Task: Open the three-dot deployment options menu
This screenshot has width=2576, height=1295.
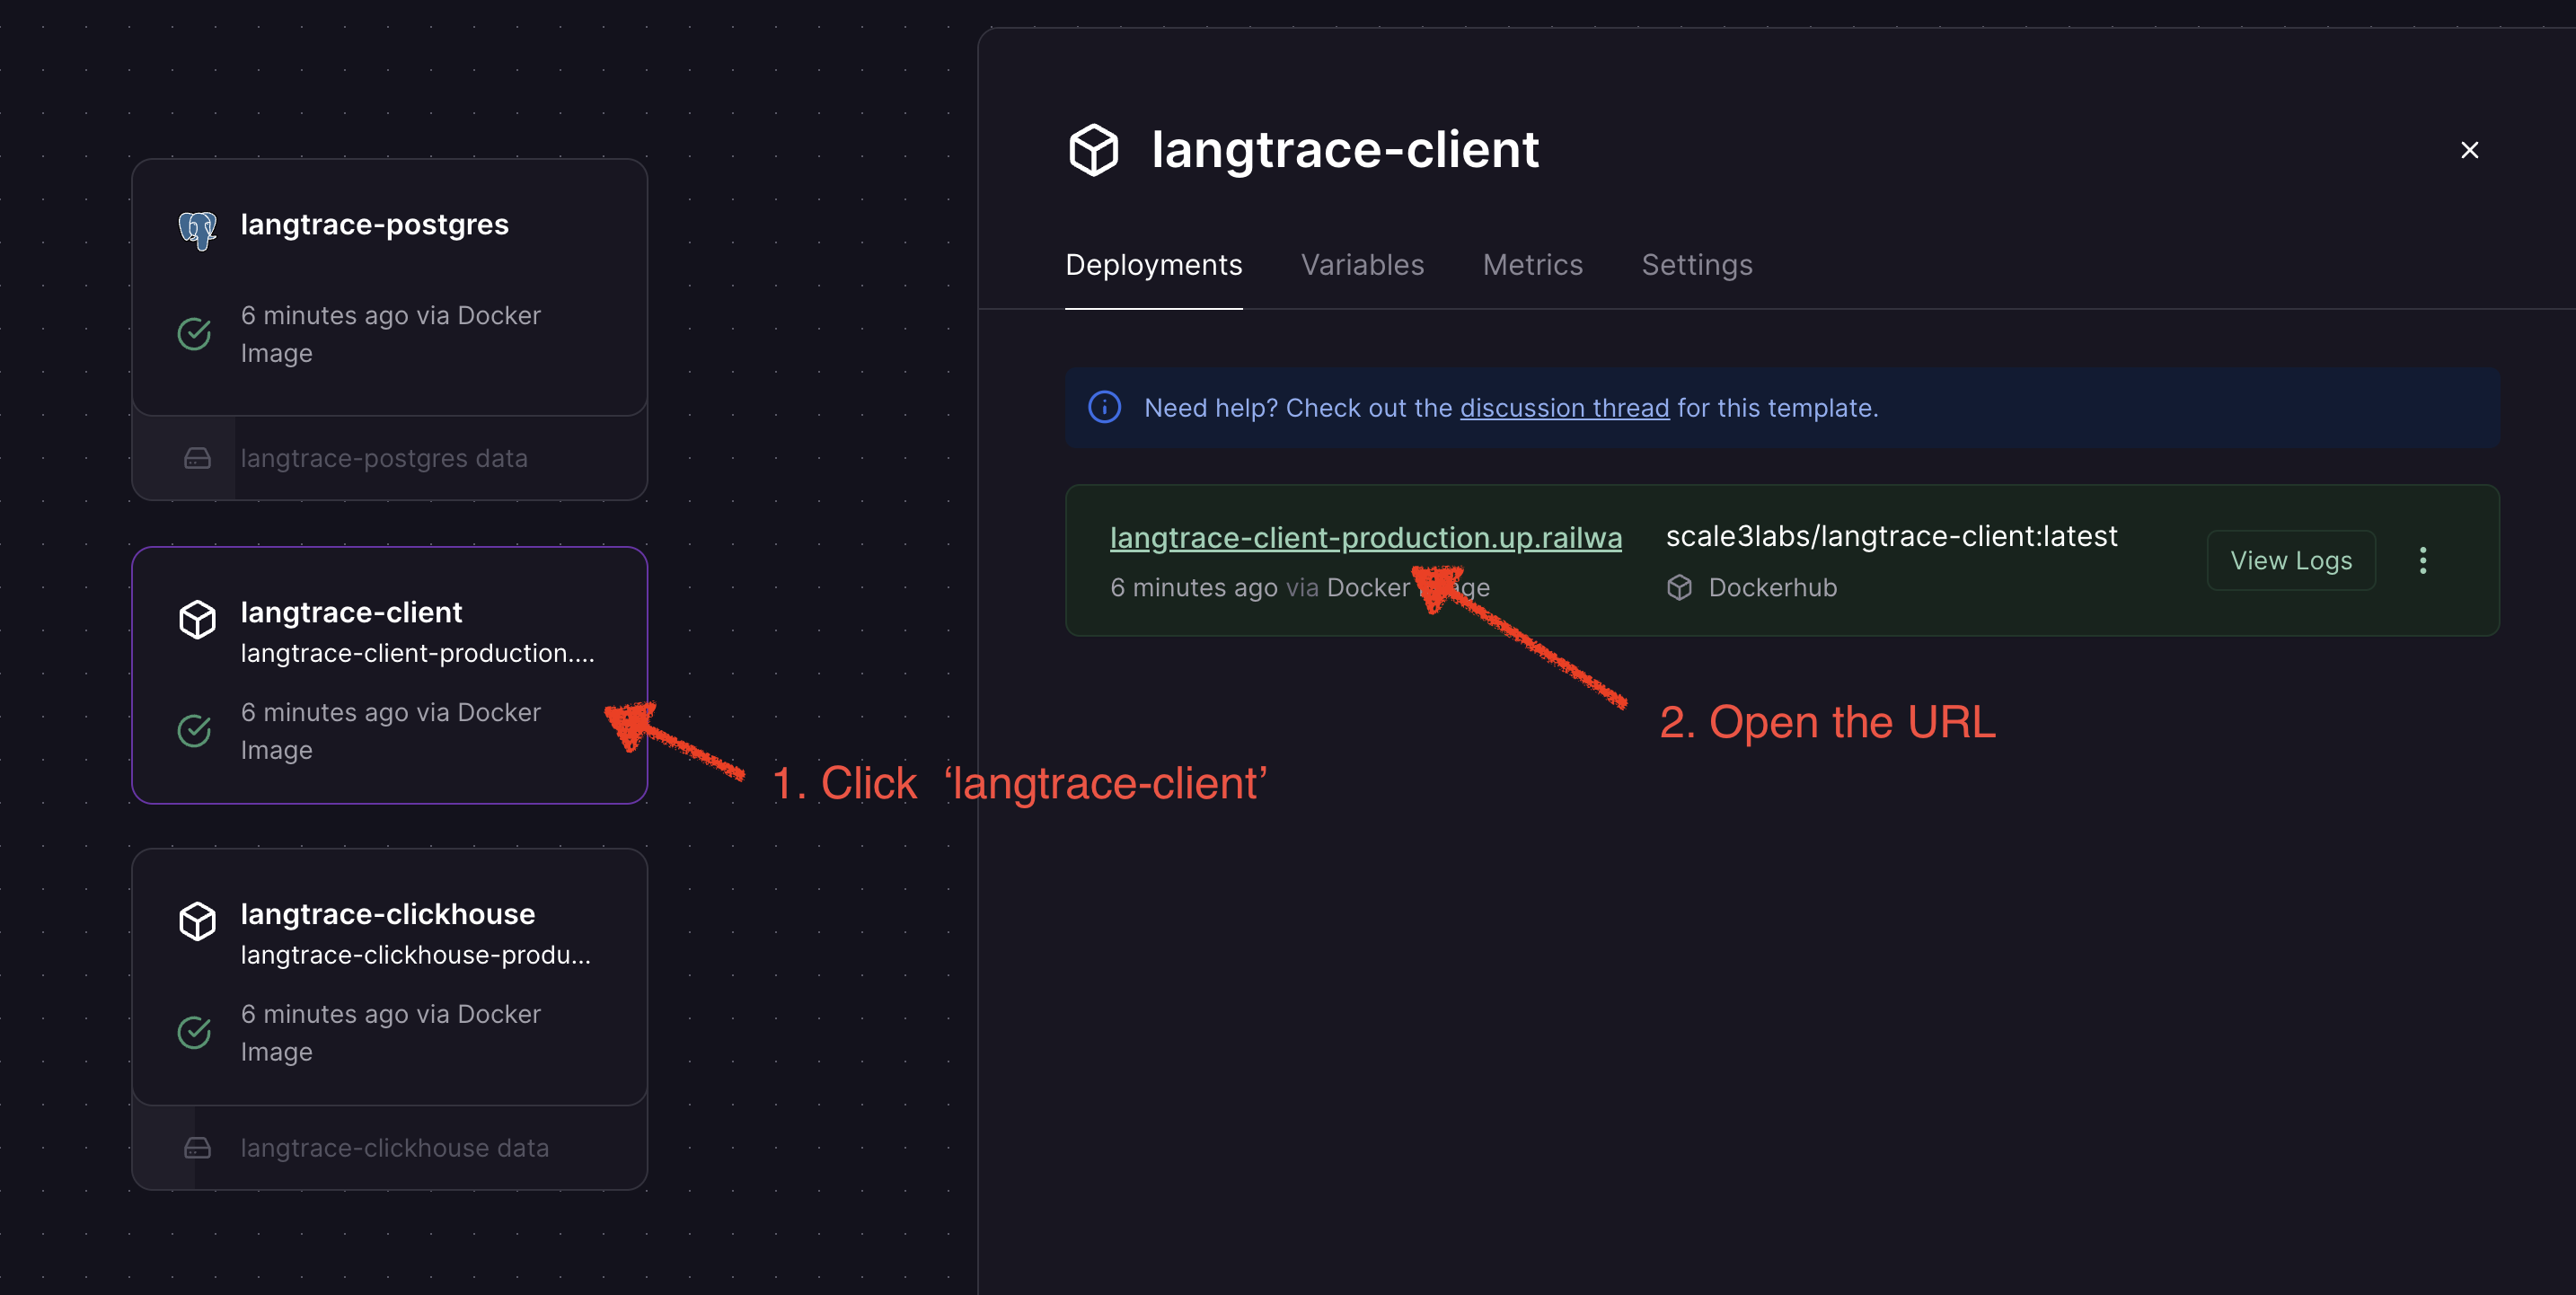Action: (2422, 561)
